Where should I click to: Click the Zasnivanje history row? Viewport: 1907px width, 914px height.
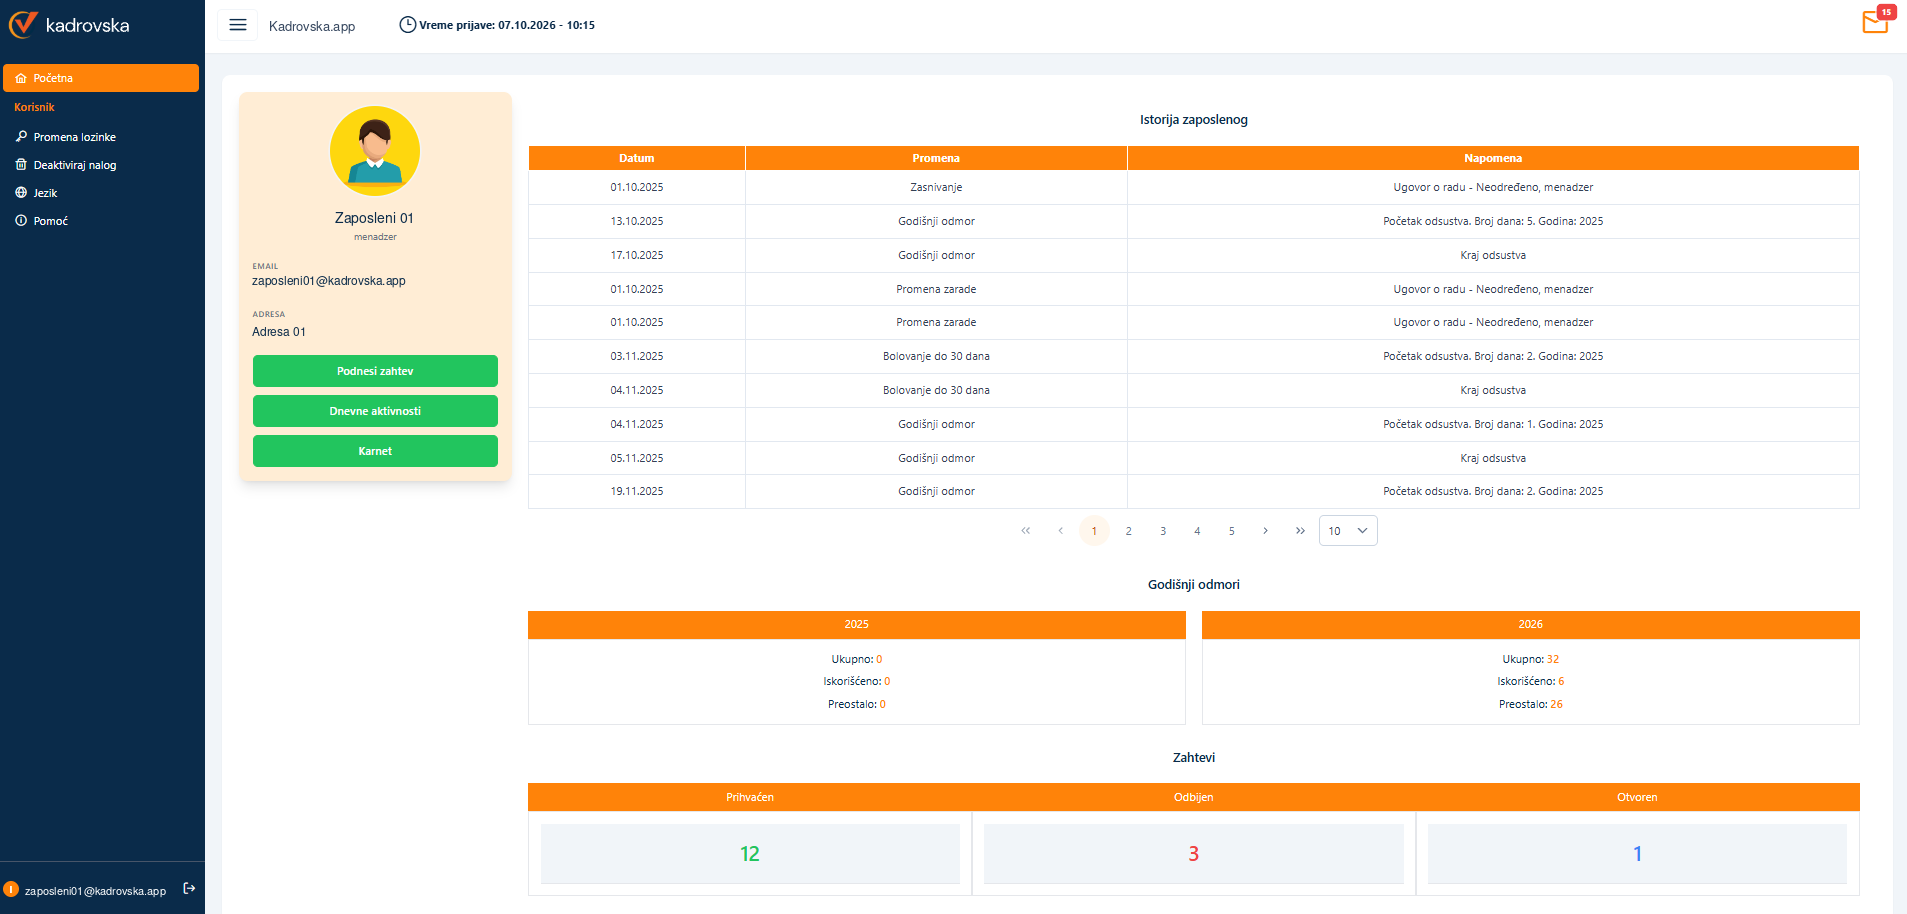coord(1194,187)
